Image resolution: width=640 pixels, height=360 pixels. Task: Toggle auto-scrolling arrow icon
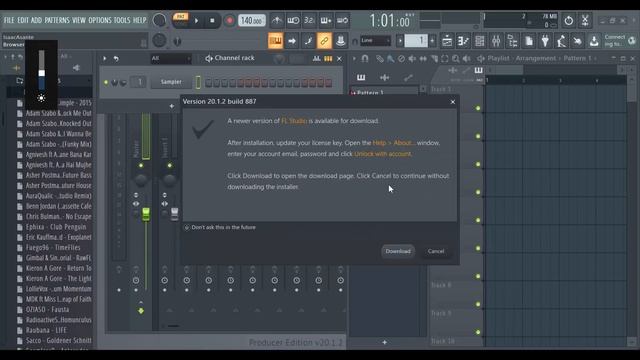[292, 41]
